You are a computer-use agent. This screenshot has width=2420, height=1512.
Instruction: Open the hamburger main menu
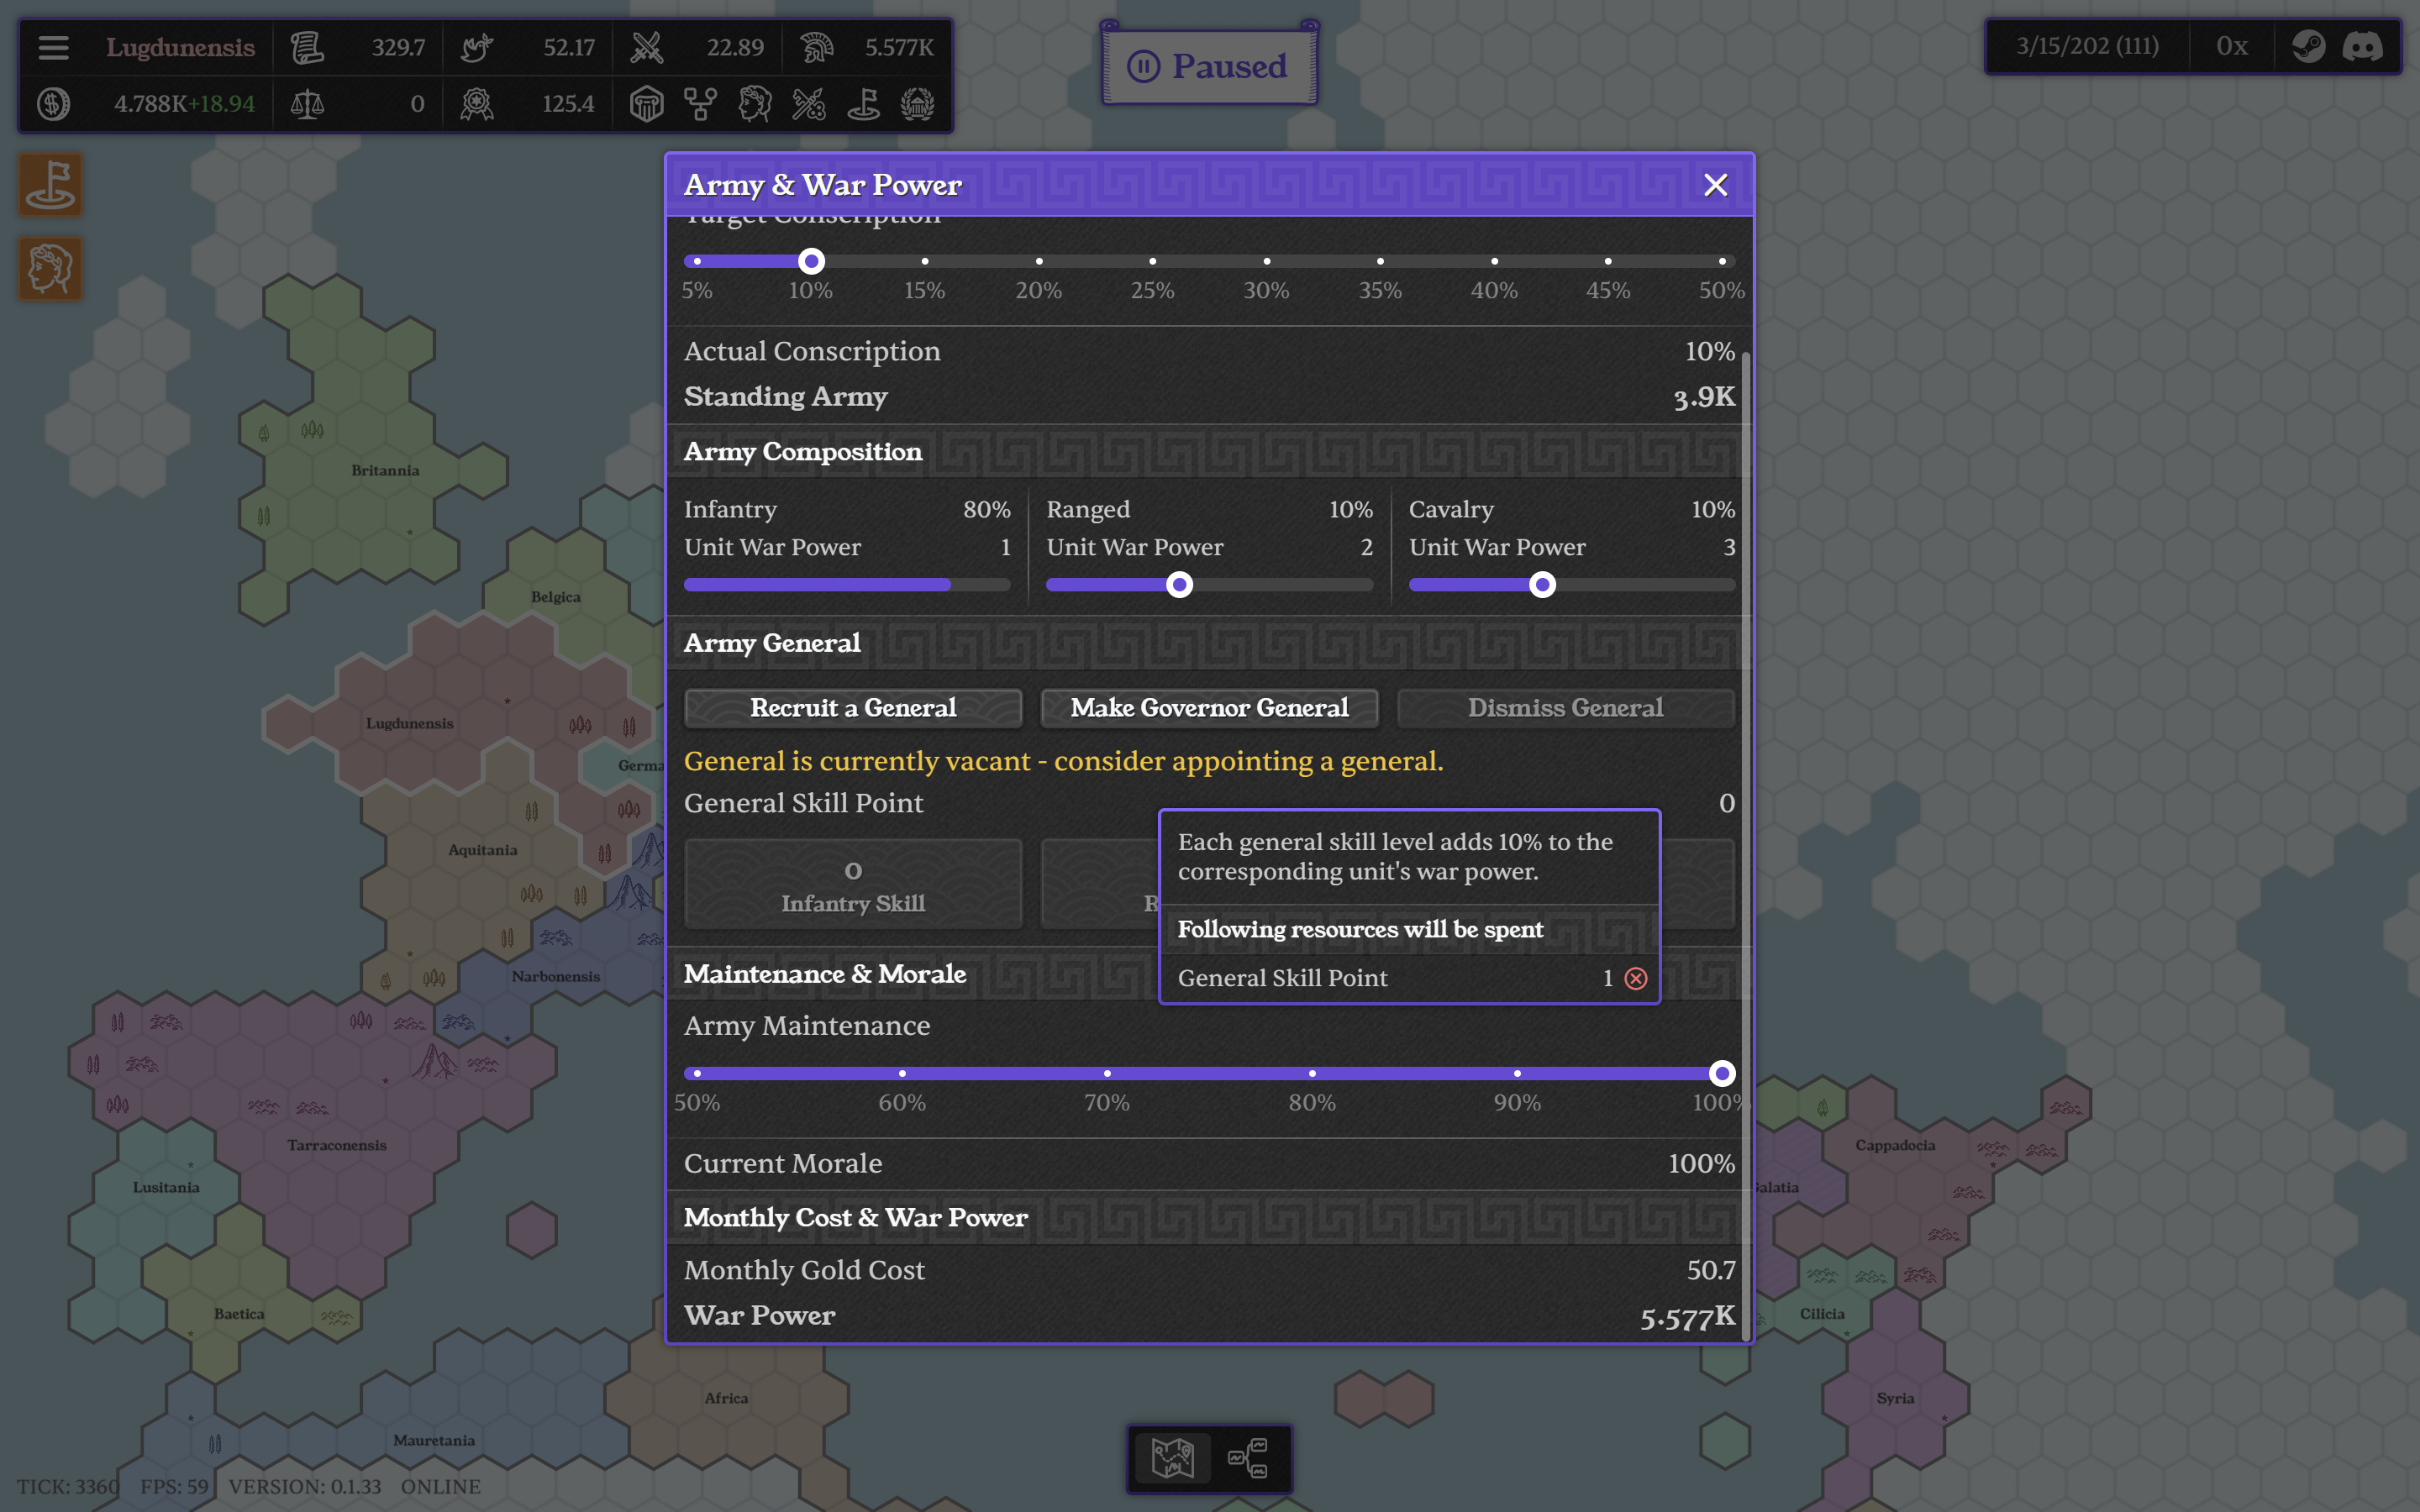tap(53, 47)
